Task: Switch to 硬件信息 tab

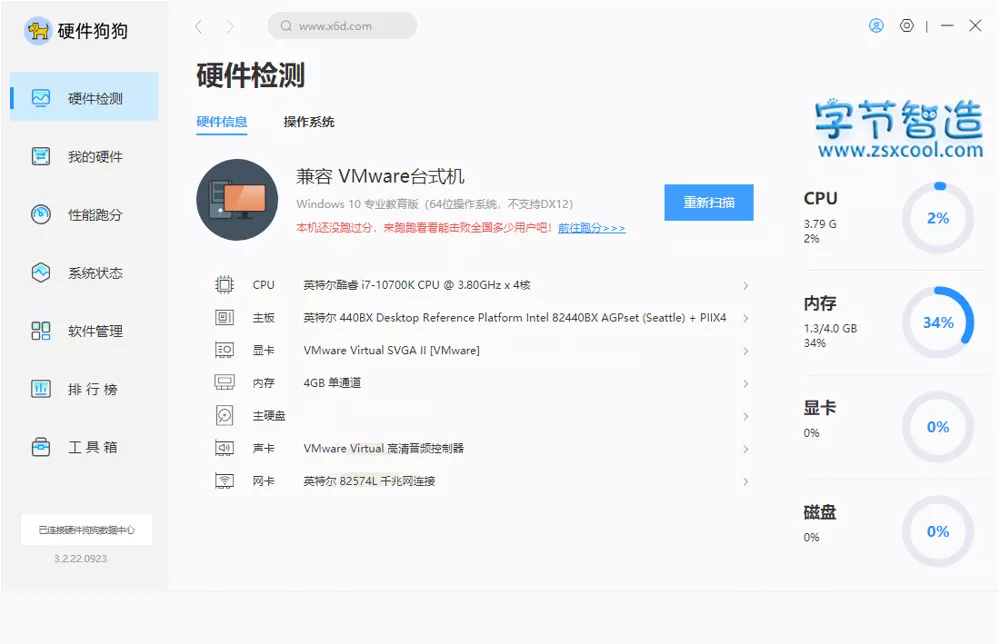Action: coord(221,122)
